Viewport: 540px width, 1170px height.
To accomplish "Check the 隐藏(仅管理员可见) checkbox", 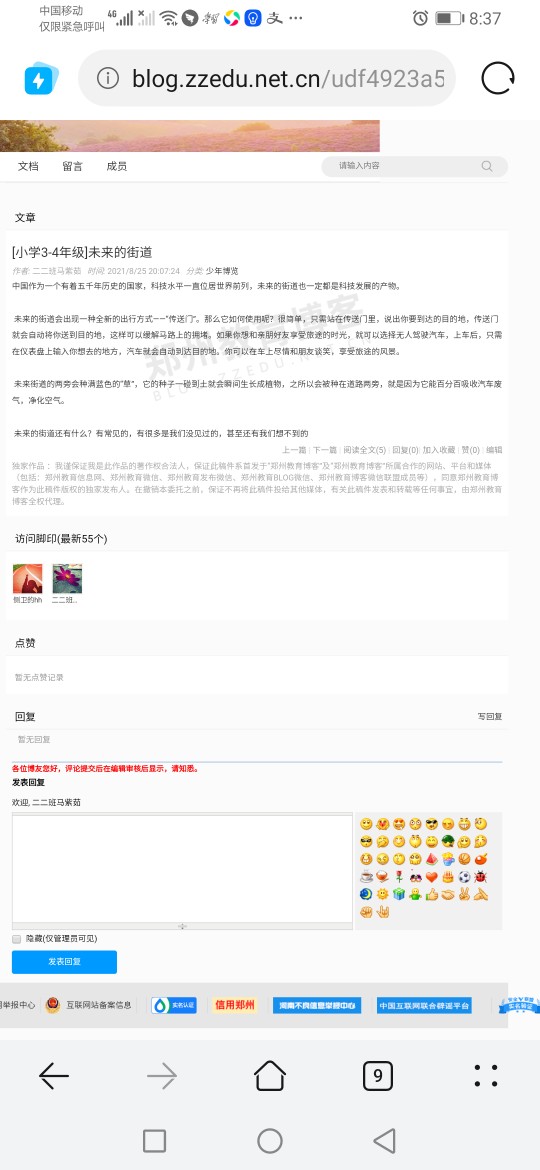I will pyautogui.click(x=16, y=939).
